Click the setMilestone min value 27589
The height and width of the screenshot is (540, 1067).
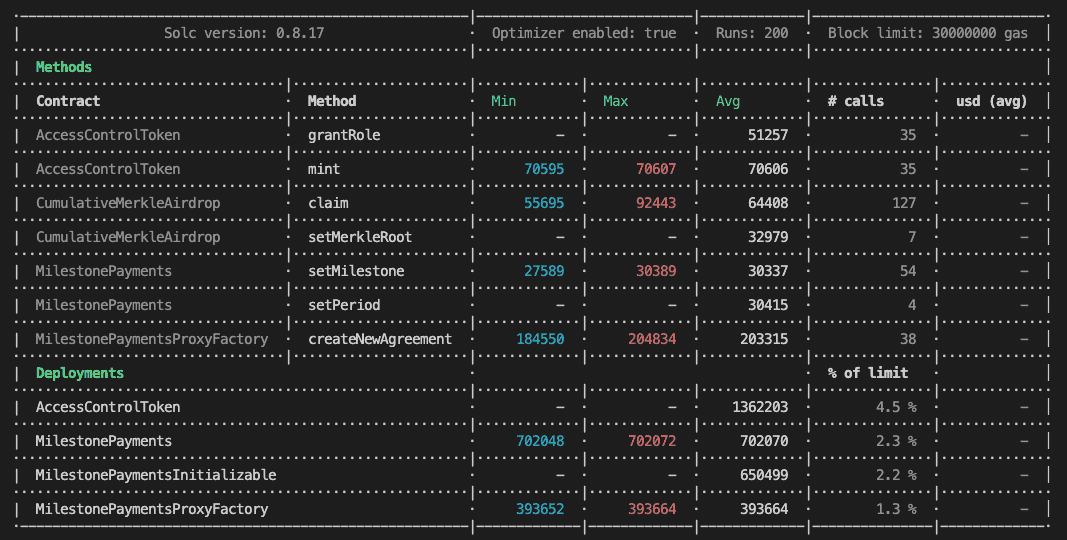[544, 271]
